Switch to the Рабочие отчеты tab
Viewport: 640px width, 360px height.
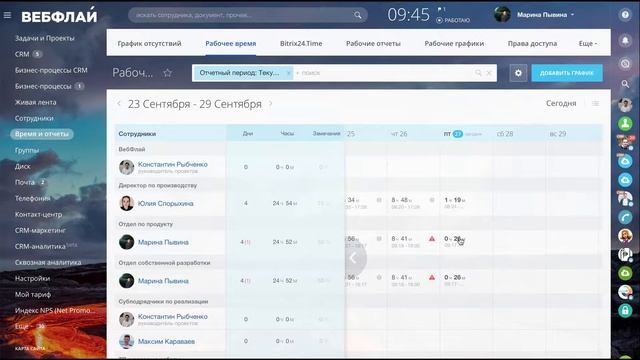pyautogui.click(x=373, y=43)
